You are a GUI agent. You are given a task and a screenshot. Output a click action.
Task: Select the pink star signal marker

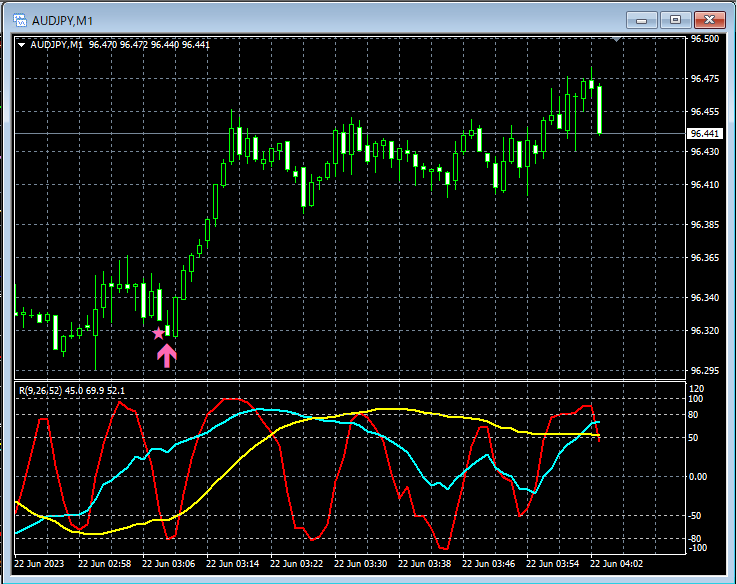pos(158,333)
